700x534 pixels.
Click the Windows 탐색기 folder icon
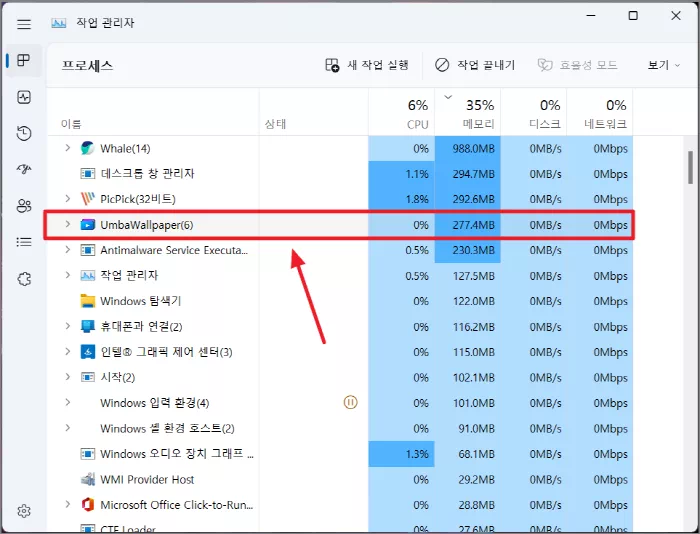[88, 301]
